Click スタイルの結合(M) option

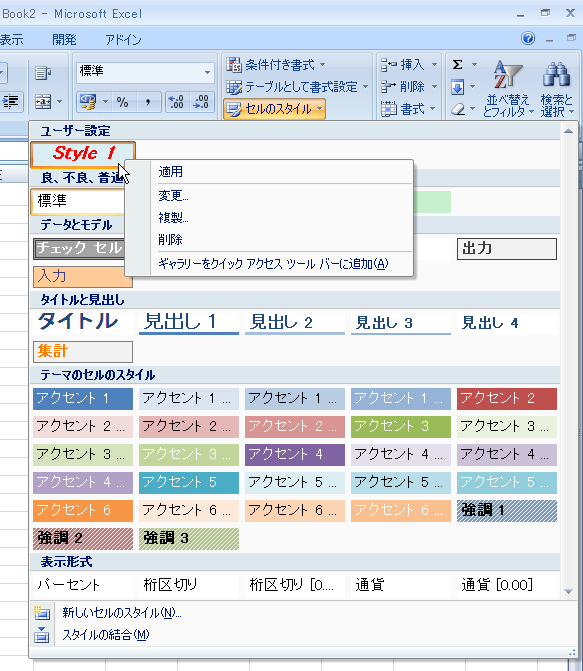click(x=106, y=635)
